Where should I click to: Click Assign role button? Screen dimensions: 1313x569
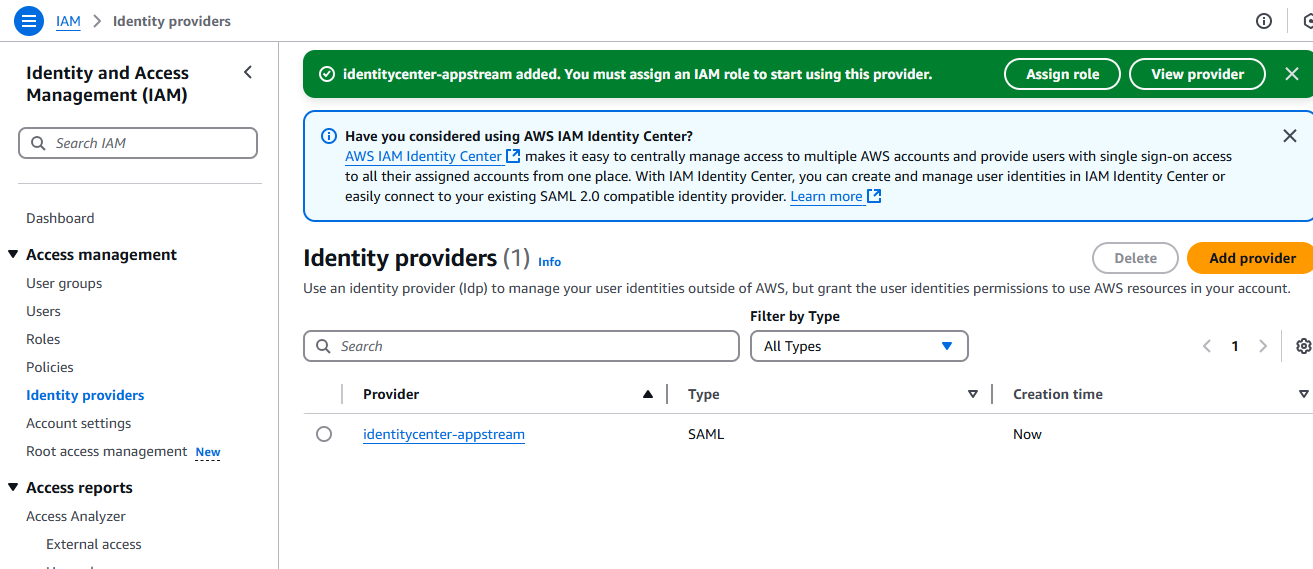[x=1062, y=74]
